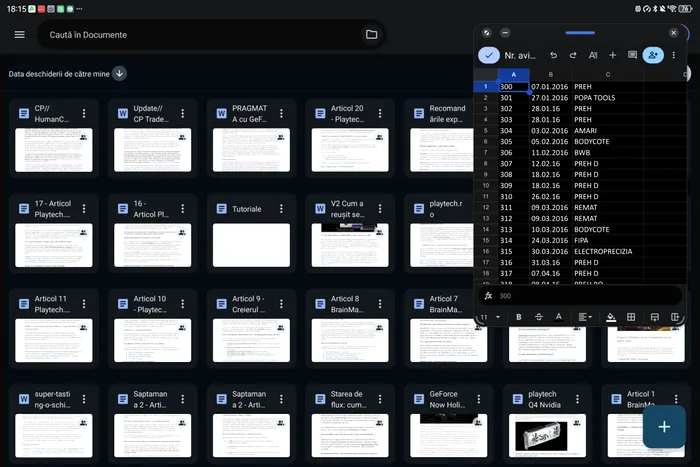Select the spreadsheet title 'Nr. avi...'
The width and height of the screenshot is (700, 467).
click(x=520, y=55)
